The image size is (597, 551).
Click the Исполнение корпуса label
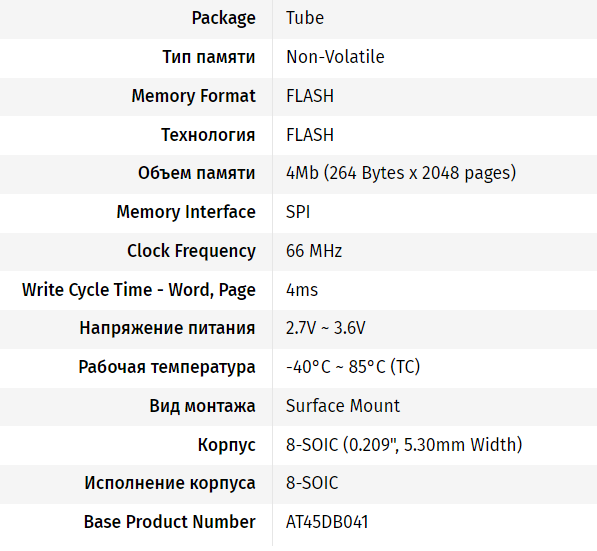pos(170,484)
